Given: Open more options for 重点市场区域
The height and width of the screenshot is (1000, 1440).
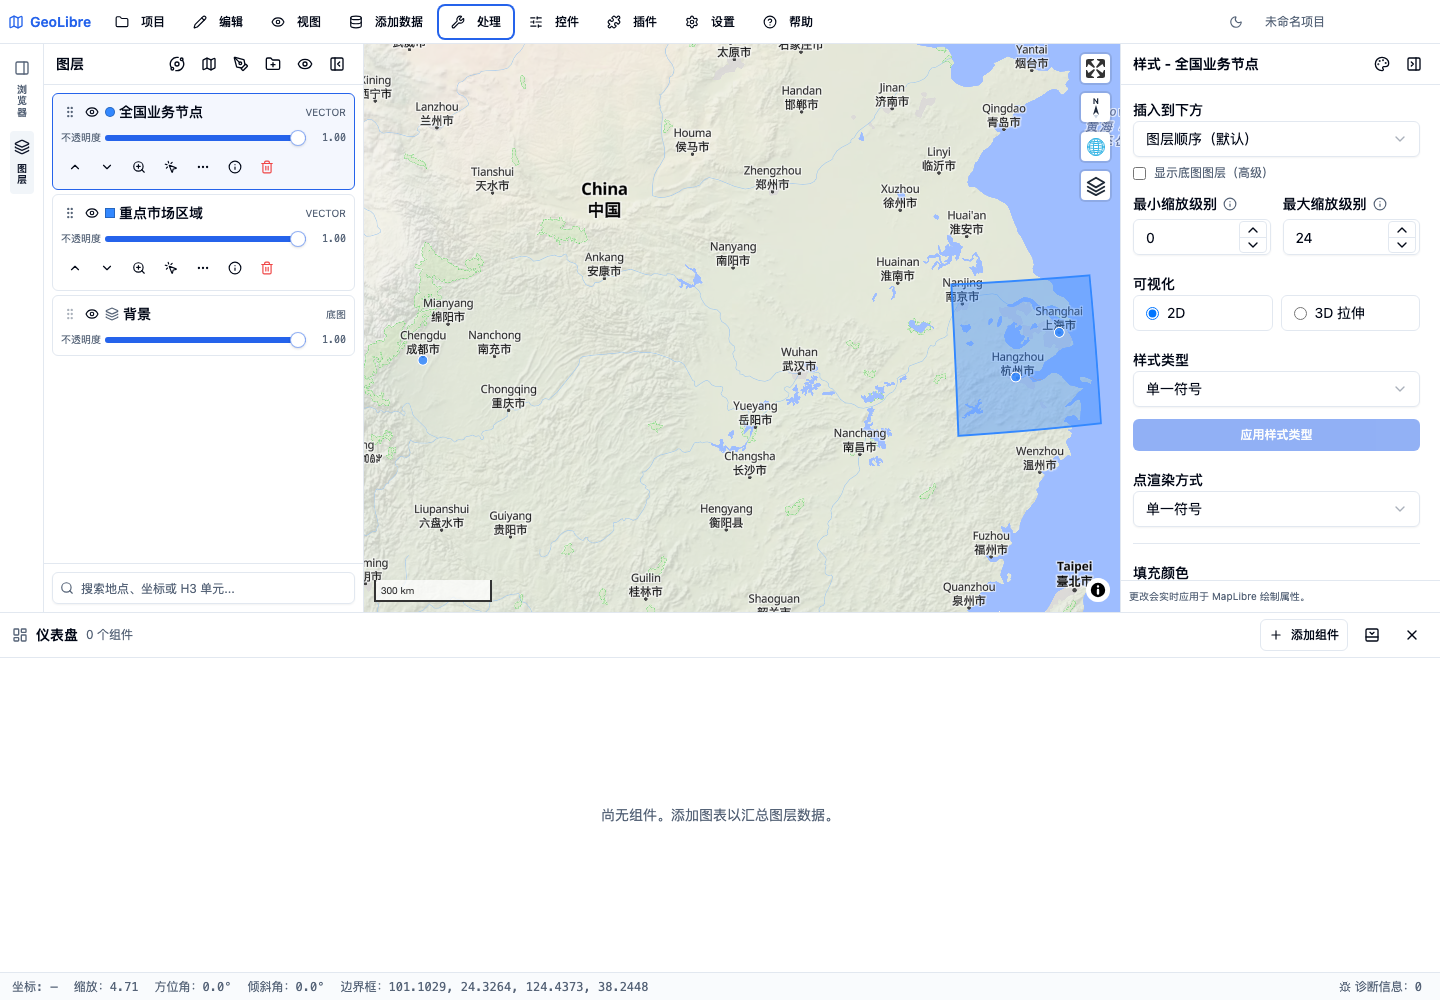Looking at the screenshot, I should [x=203, y=268].
